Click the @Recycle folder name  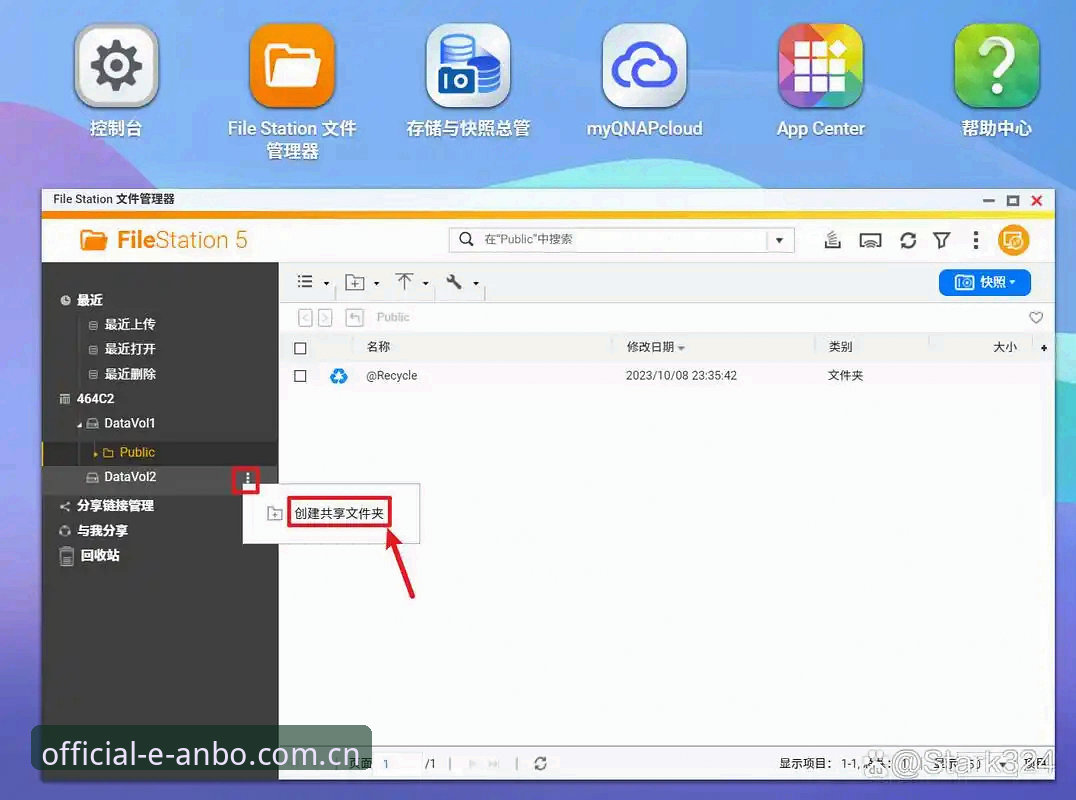coord(392,376)
